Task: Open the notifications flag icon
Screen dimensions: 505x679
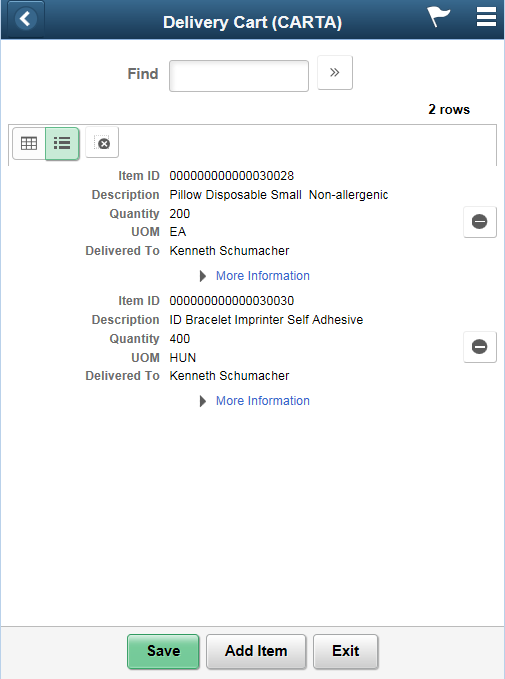Action: [x=438, y=17]
